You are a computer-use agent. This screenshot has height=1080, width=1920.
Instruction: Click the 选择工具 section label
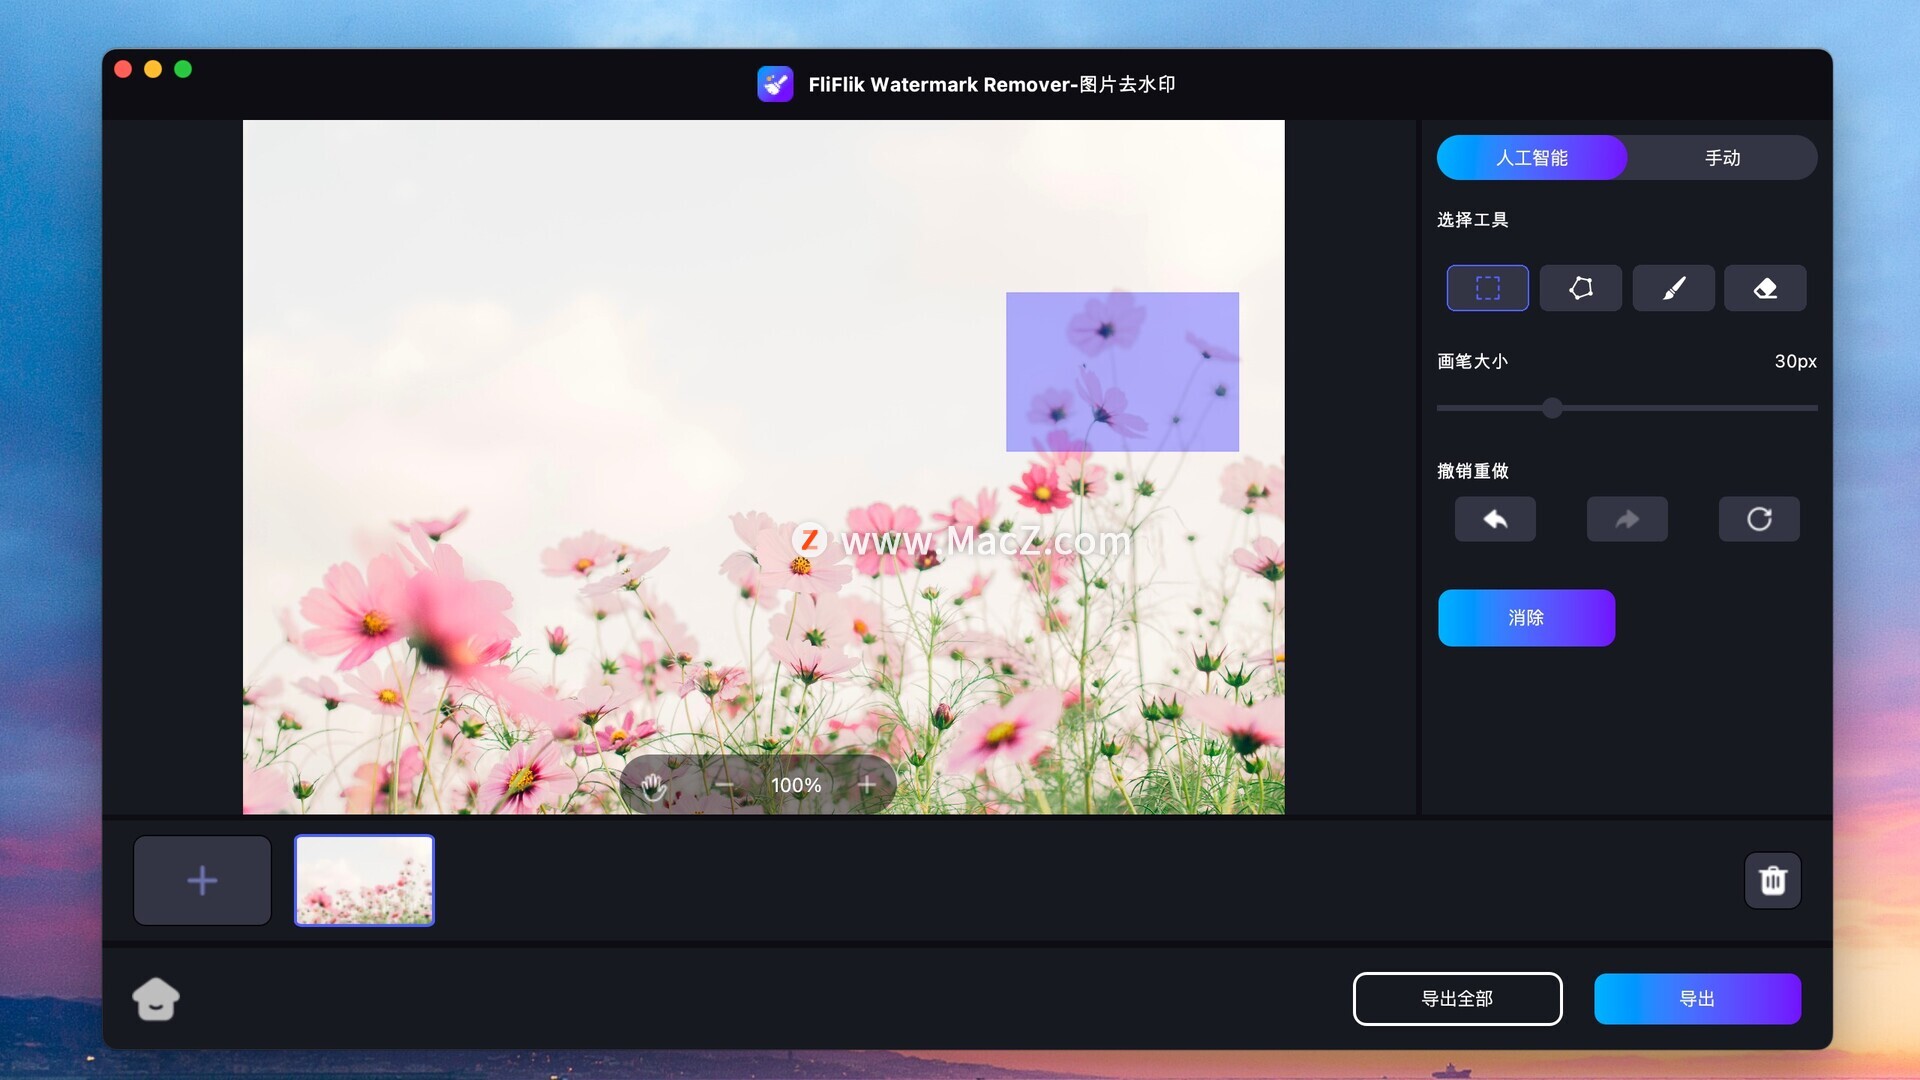[1472, 220]
